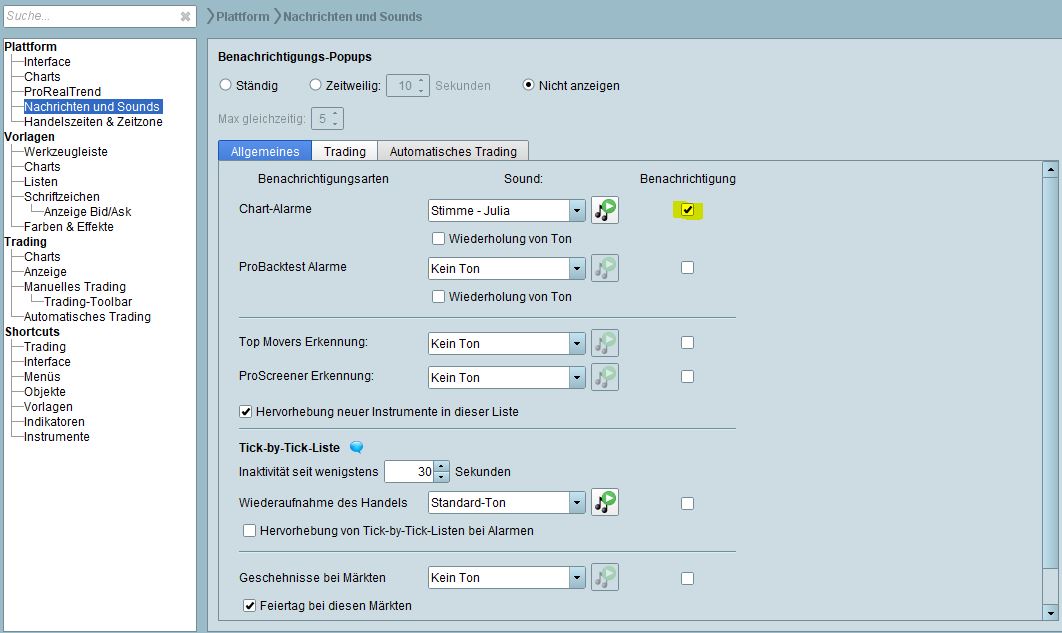
Task: Select the Ständig radio button
Action: coord(226,85)
